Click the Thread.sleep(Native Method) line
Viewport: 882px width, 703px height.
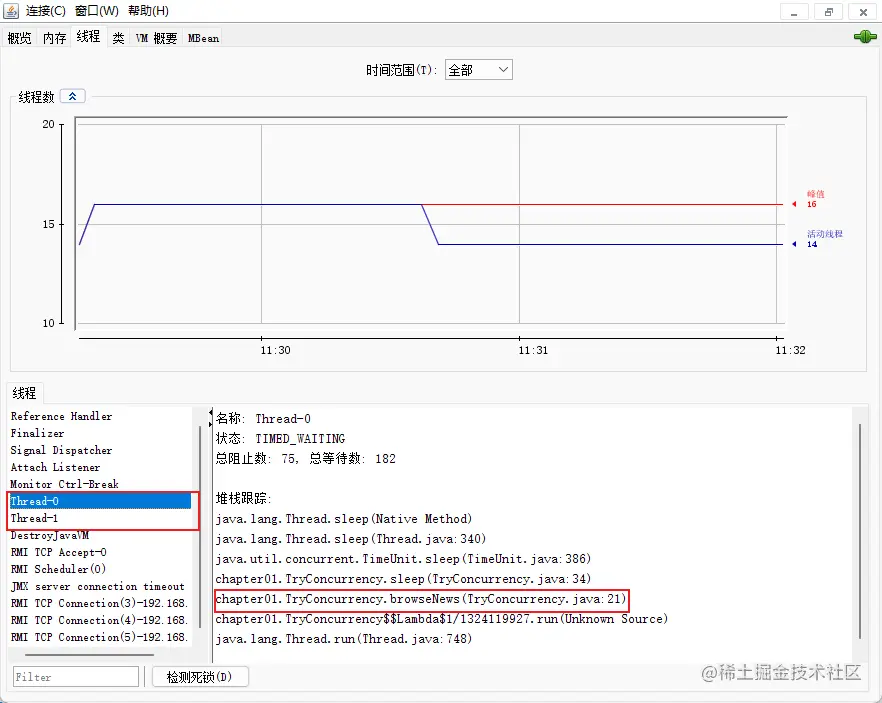tap(344, 519)
